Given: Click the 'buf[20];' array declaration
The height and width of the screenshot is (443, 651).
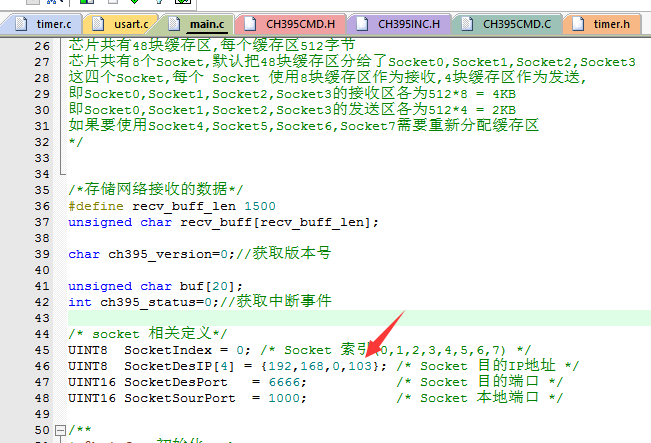Looking at the screenshot, I should (x=211, y=286).
